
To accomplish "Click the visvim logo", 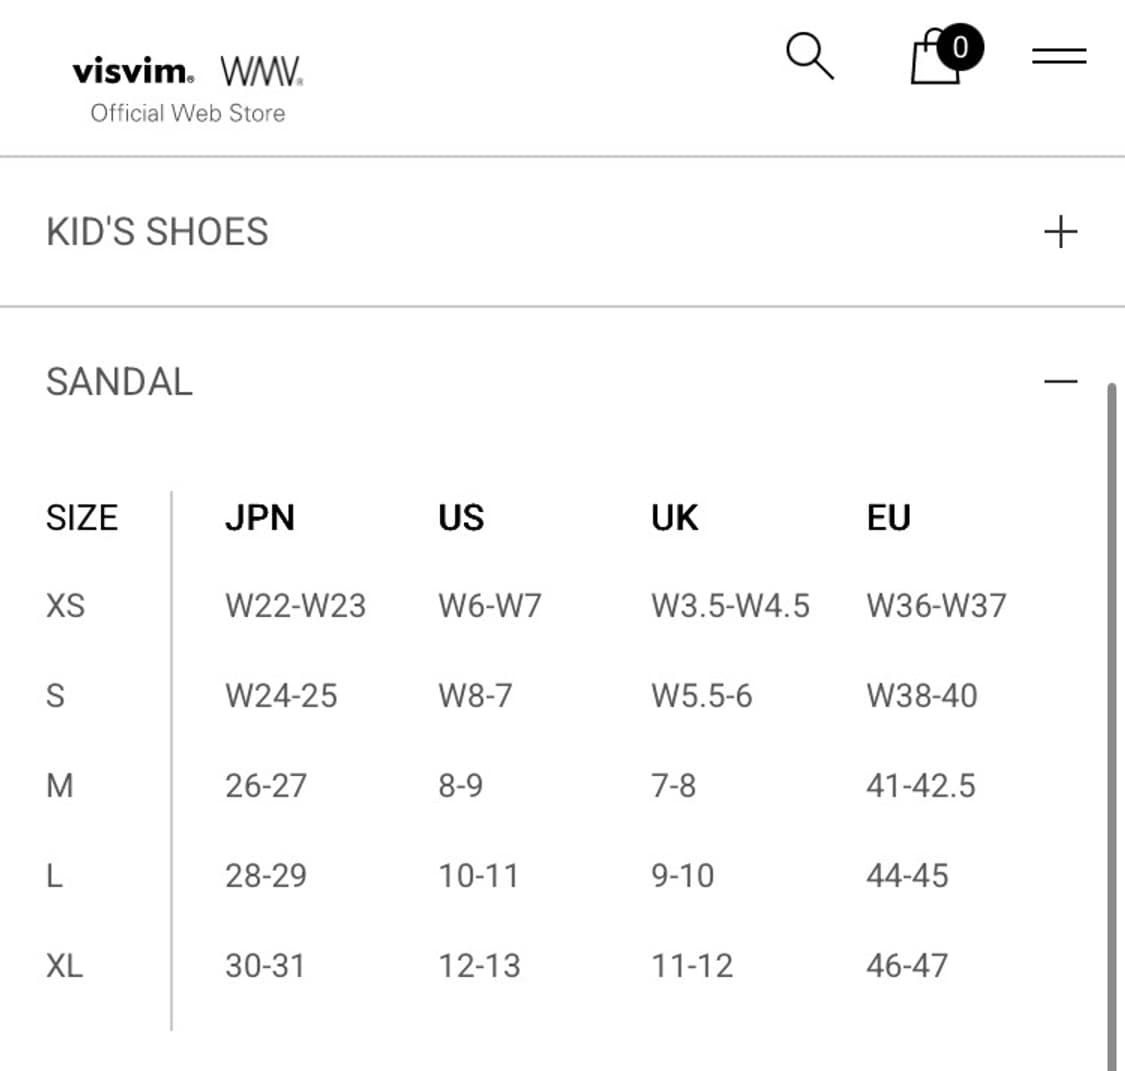I will 133,70.
